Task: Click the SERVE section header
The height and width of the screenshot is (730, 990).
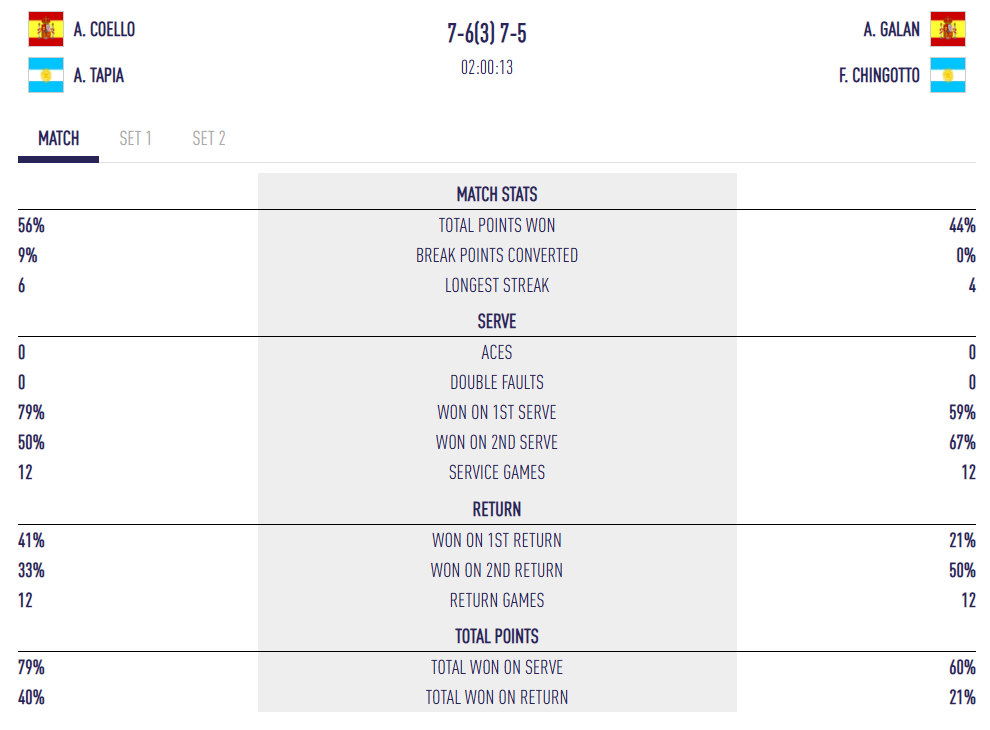Action: point(497,322)
